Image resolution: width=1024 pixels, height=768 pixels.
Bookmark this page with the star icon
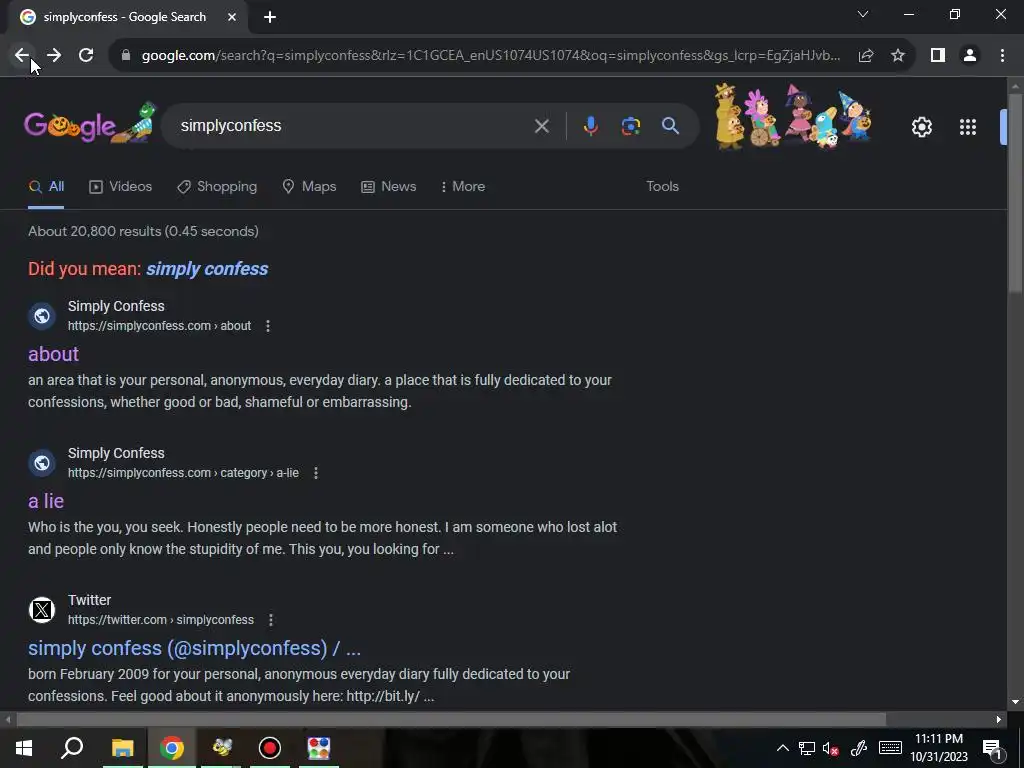[898, 56]
